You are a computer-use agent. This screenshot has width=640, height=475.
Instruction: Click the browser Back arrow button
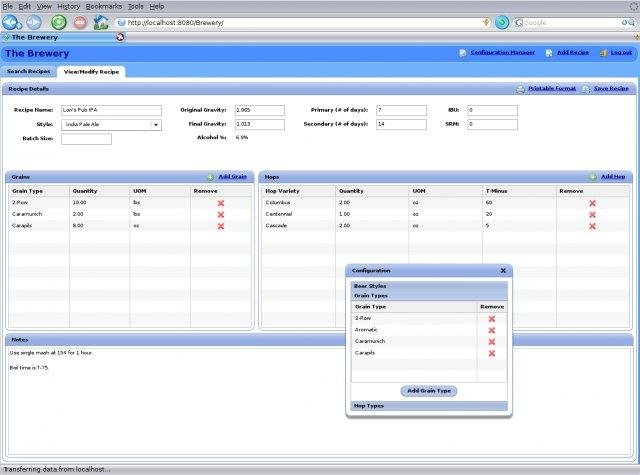11,22
